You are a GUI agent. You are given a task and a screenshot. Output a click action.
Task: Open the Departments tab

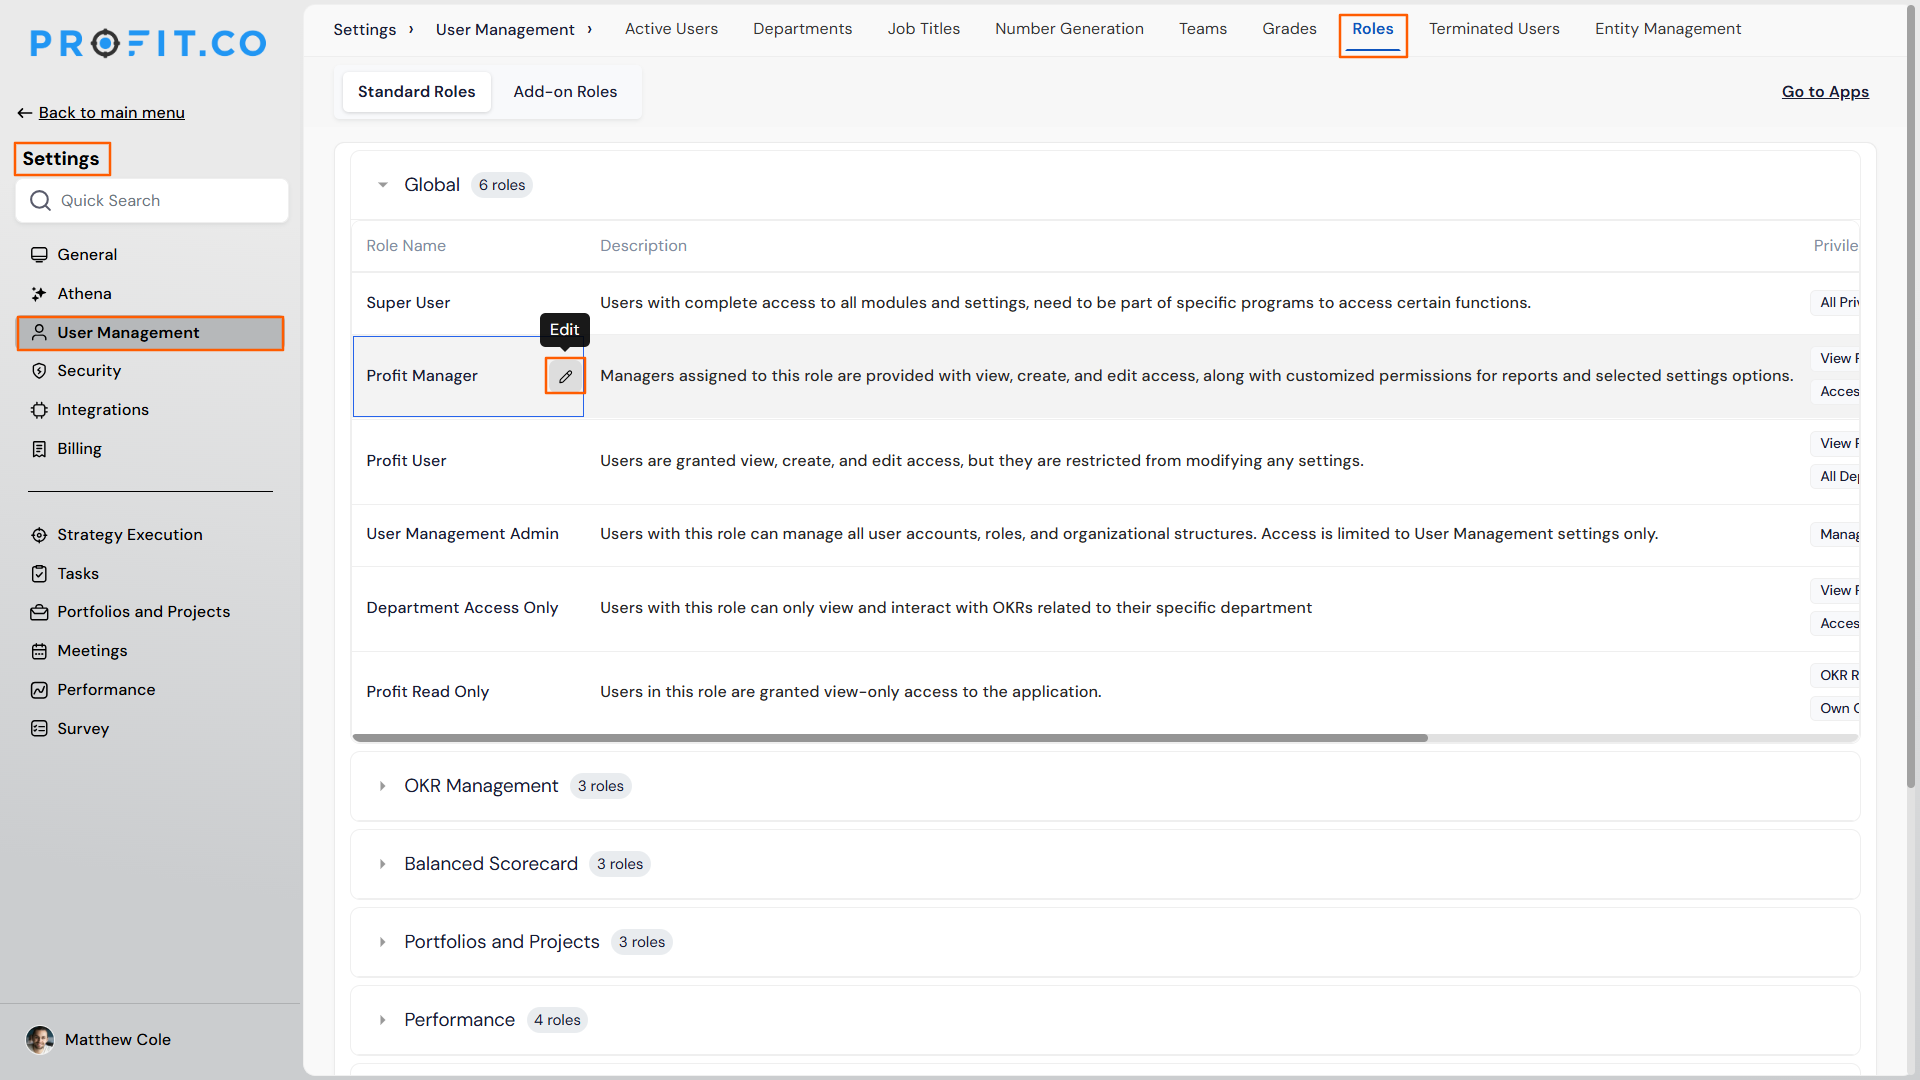coord(802,29)
